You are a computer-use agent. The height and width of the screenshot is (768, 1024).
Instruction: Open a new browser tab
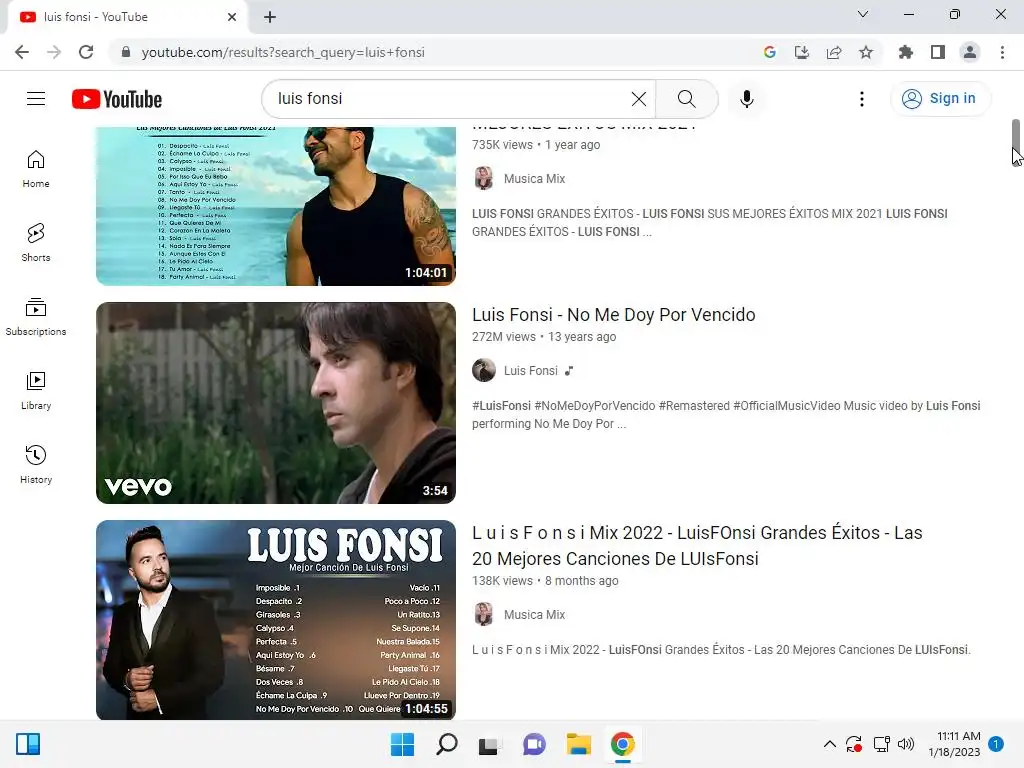pos(270,17)
